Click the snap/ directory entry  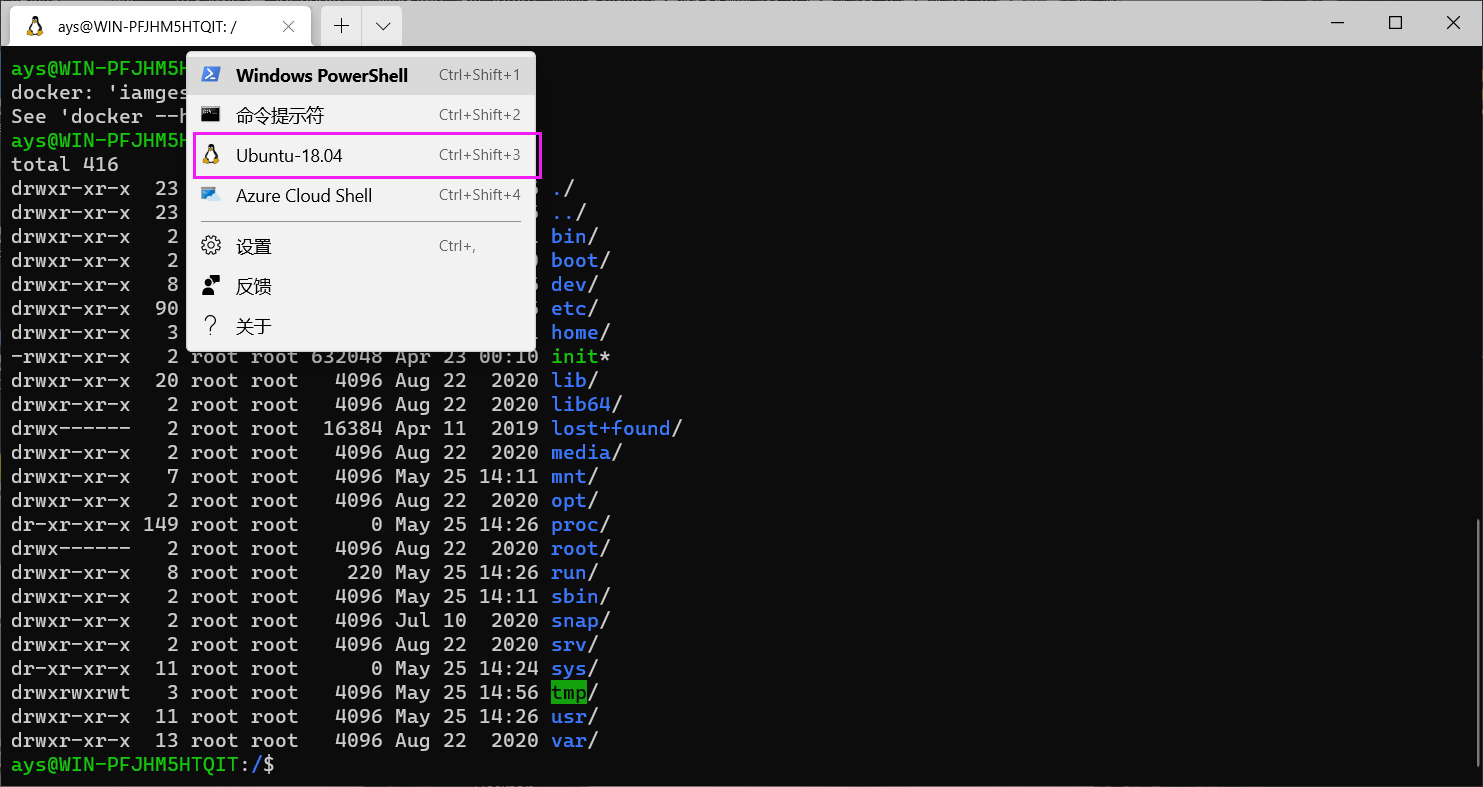pos(581,620)
